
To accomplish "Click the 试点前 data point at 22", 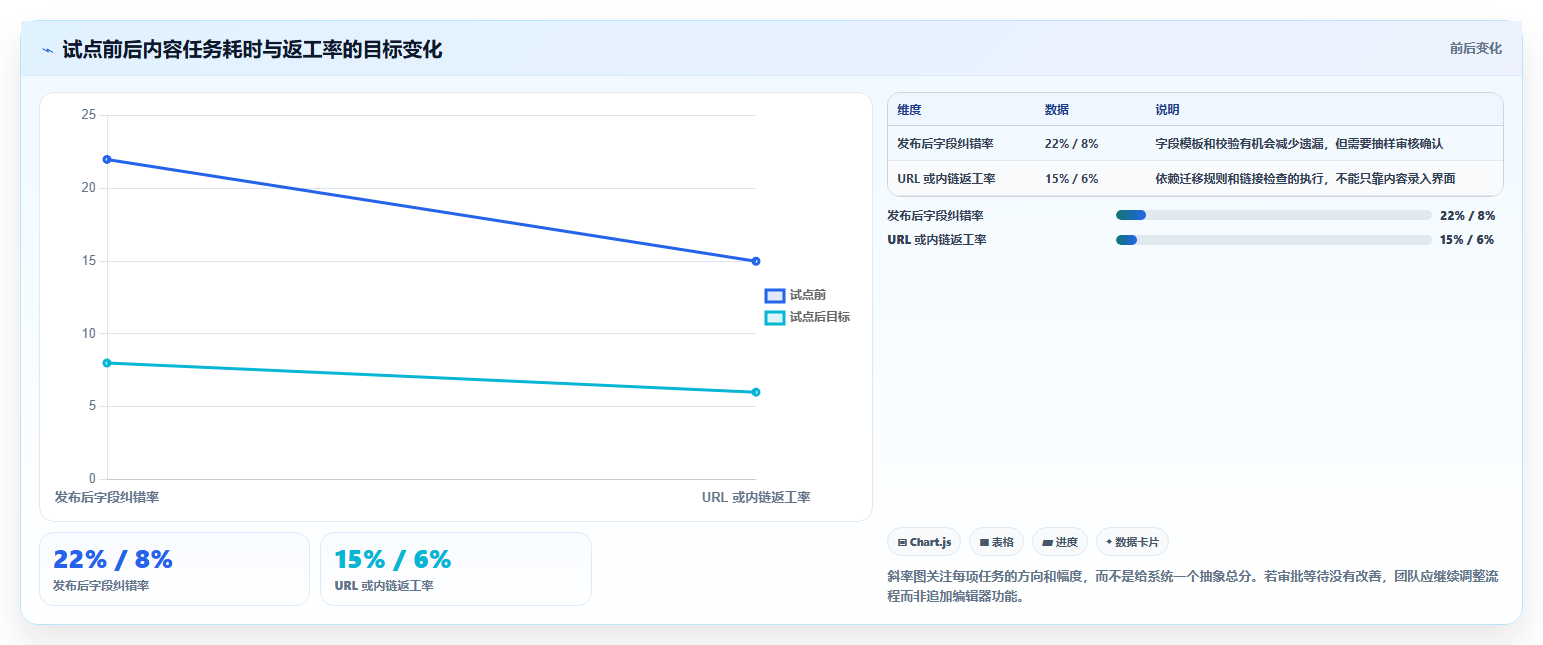I will 107,159.
